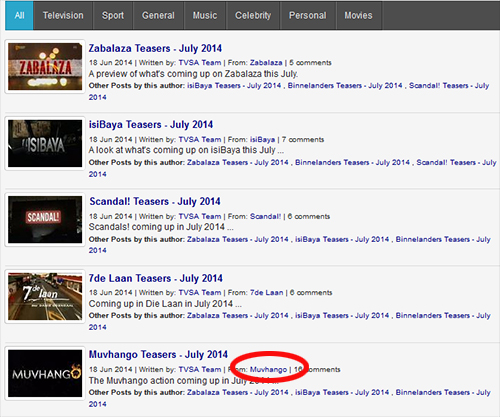Open the Scandal! thumbnail image
The height and width of the screenshot is (417, 500).
pyautogui.click(x=45, y=220)
